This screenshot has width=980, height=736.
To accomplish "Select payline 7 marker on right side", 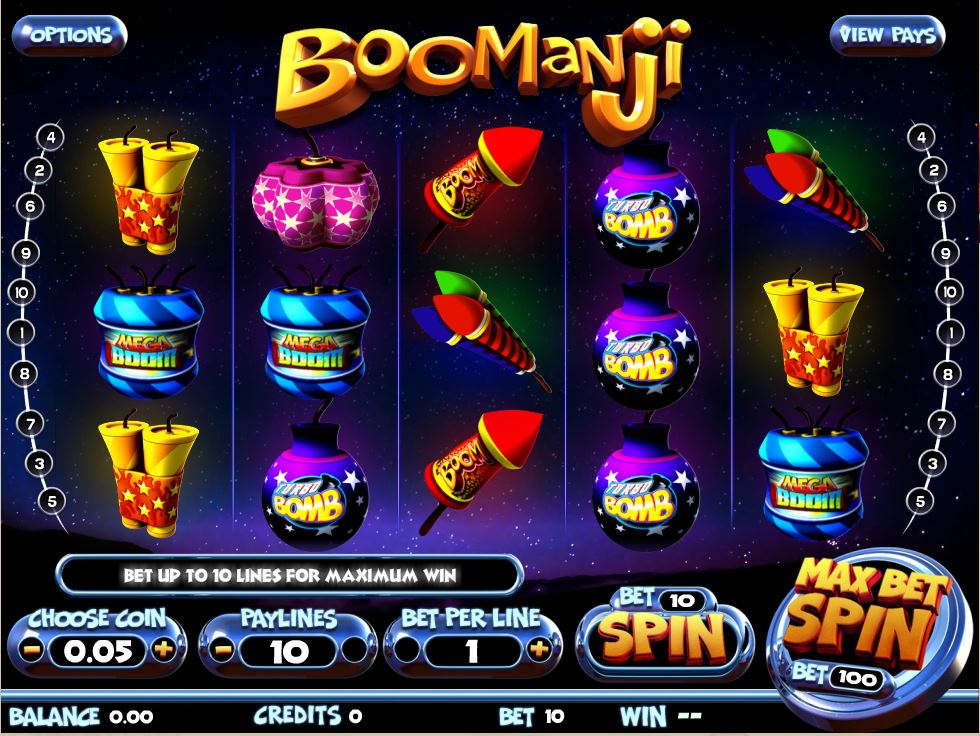I will [x=941, y=424].
